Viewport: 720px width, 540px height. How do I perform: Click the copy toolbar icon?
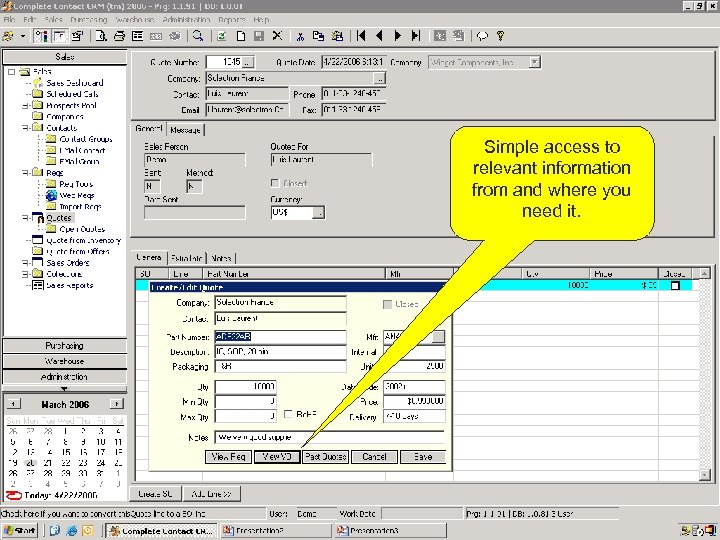click(x=318, y=36)
